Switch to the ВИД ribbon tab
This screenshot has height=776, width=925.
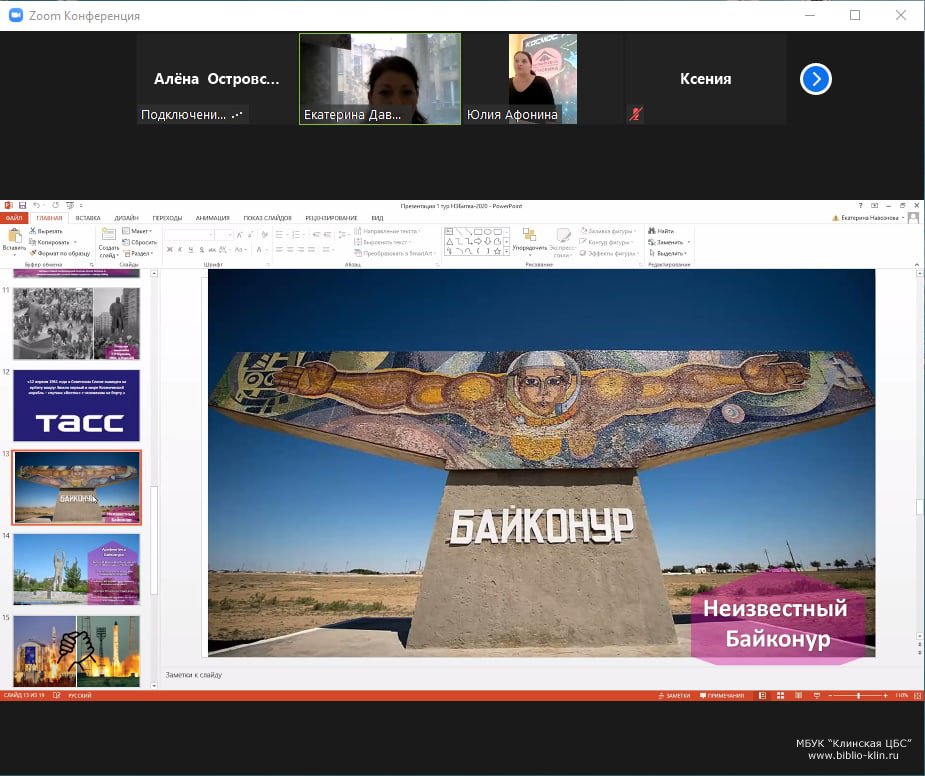pos(378,218)
